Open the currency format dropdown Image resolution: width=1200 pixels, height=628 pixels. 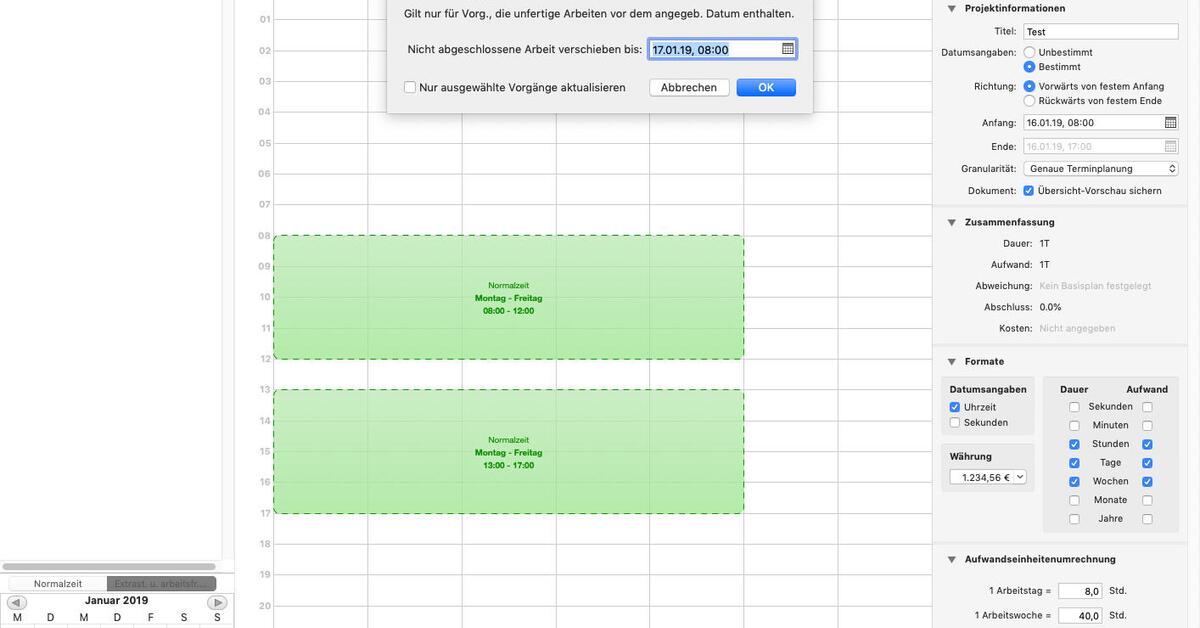tap(987, 475)
